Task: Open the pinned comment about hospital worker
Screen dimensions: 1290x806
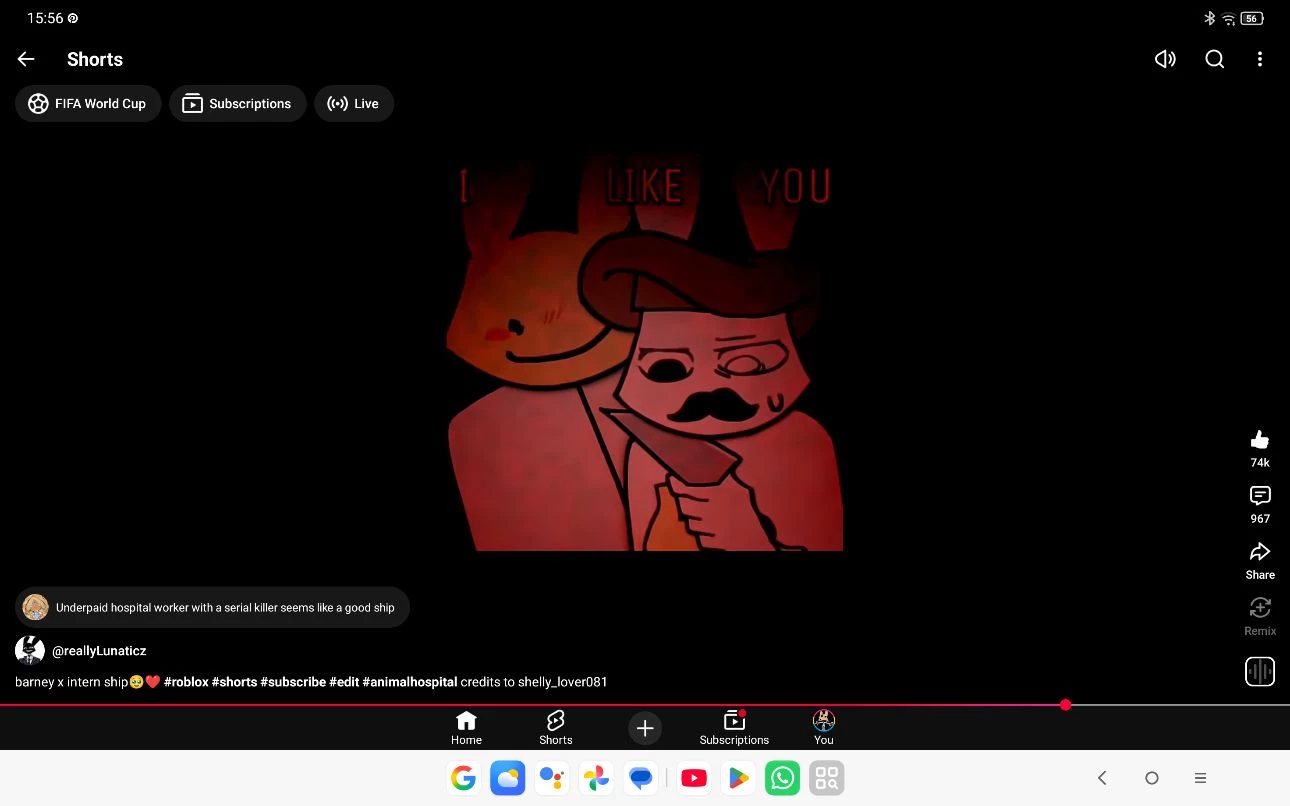Action: (212, 607)
